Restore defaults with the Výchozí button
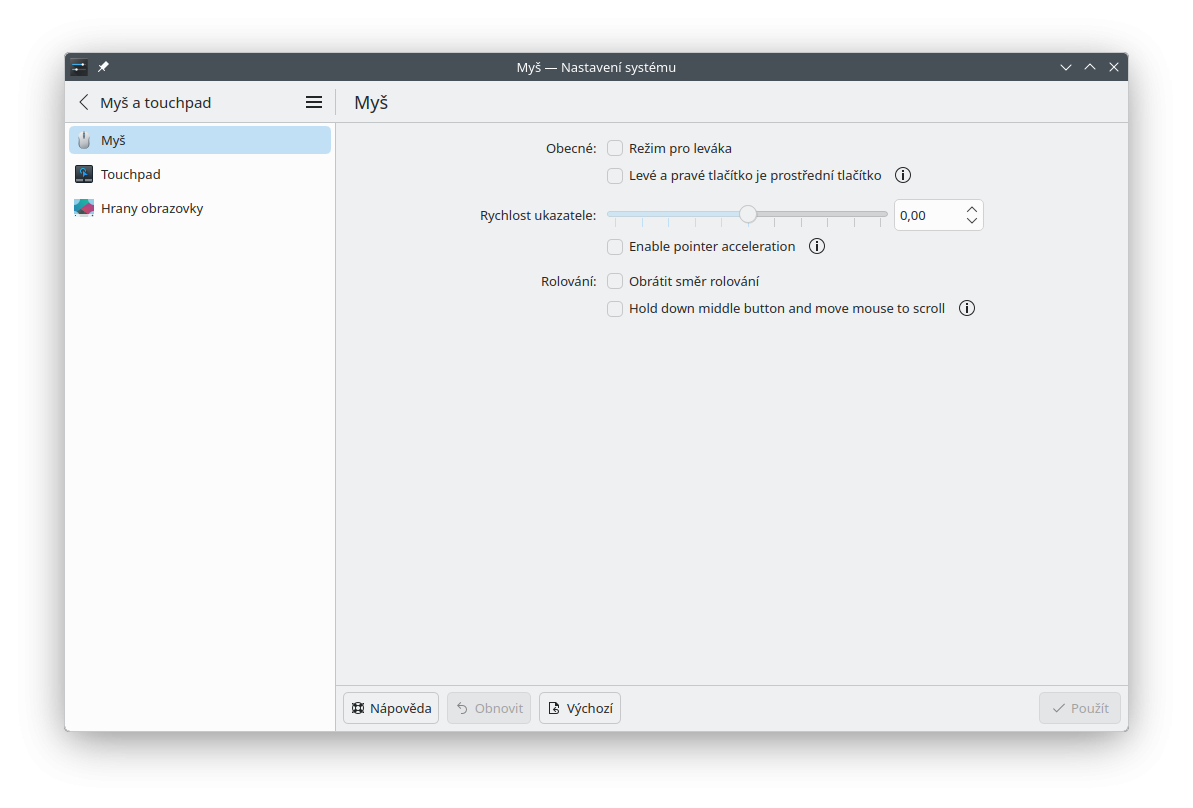This screenshot has width=1193, height=808. pos(580,708)
